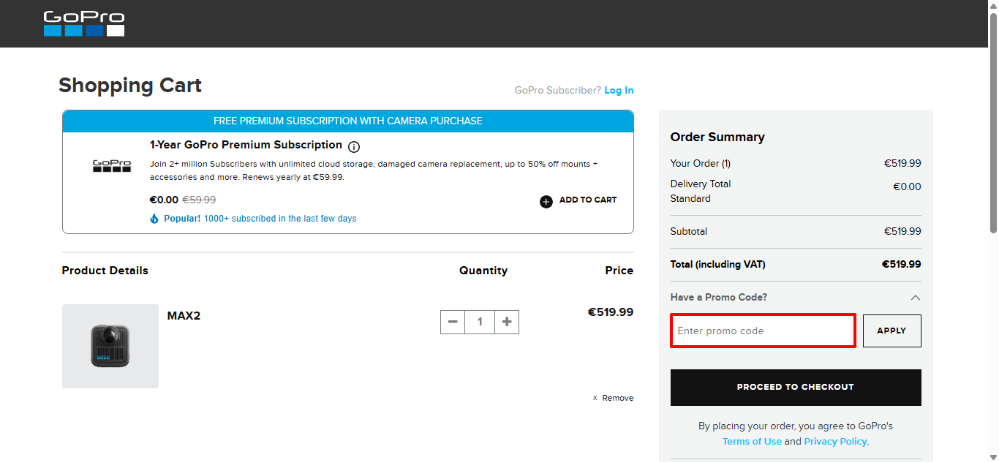Screen dimensions: 999x462
Task: Collapse the Have a Promo Code section
Action: tap(915, 298)
